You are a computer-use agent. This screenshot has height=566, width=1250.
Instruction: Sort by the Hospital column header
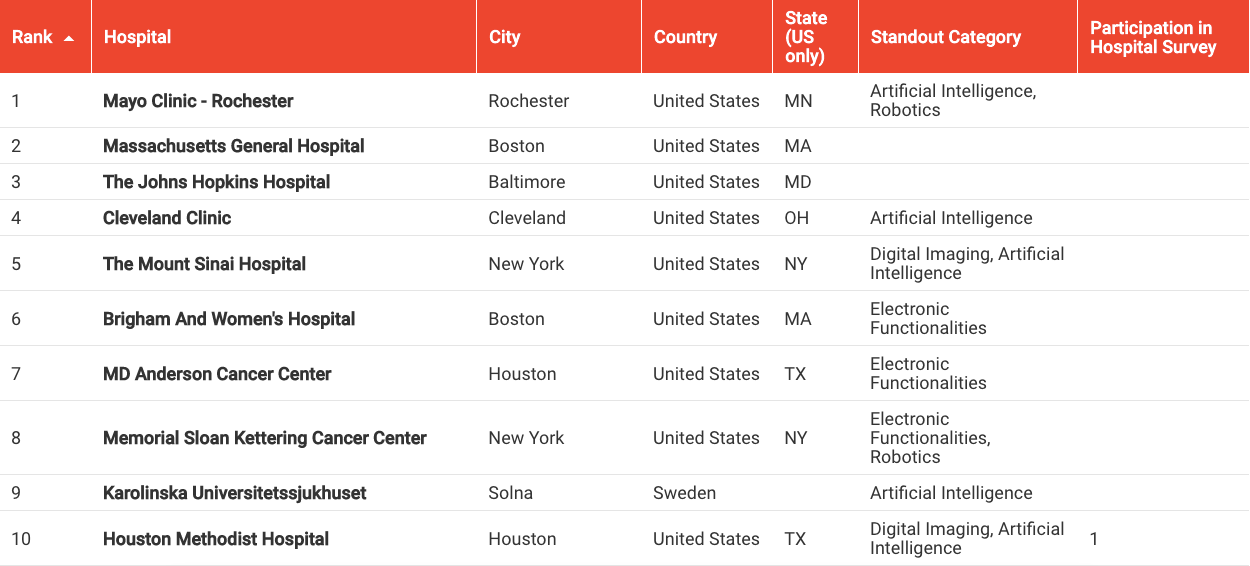point(138,37)
